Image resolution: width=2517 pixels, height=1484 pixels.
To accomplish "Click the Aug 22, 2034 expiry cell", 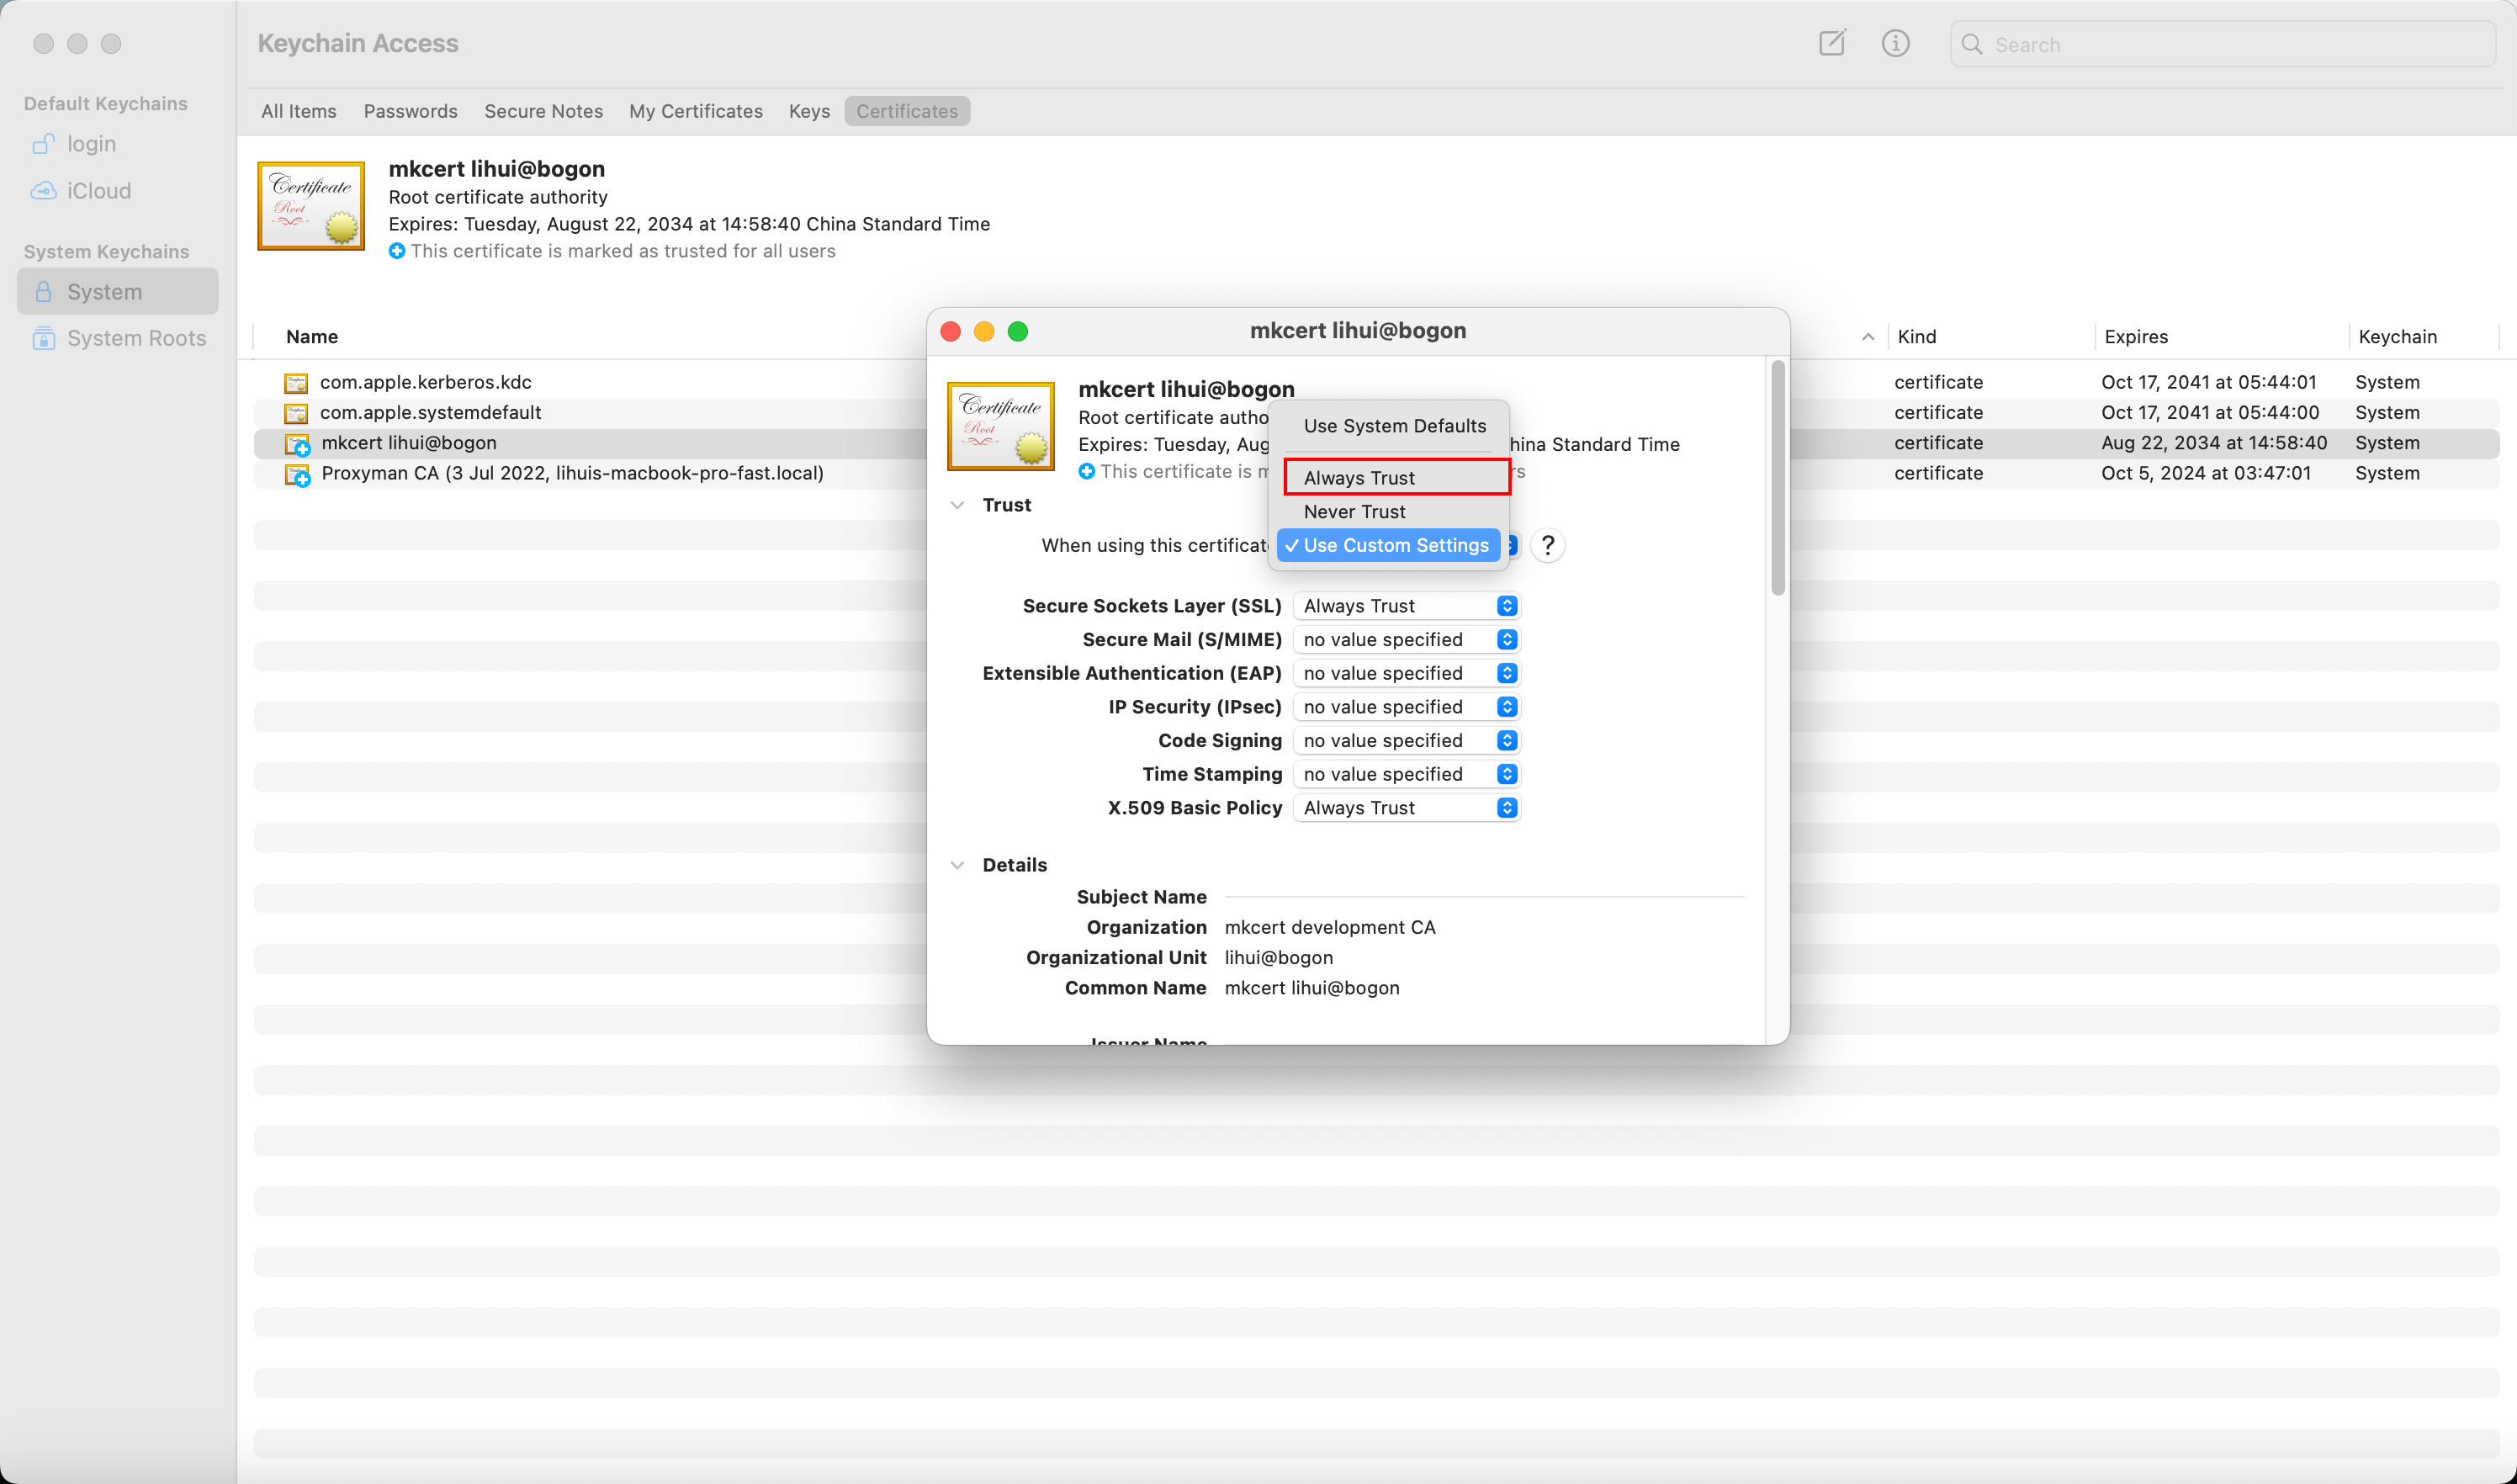I will pyautogui.click(x=2213, y=442).
